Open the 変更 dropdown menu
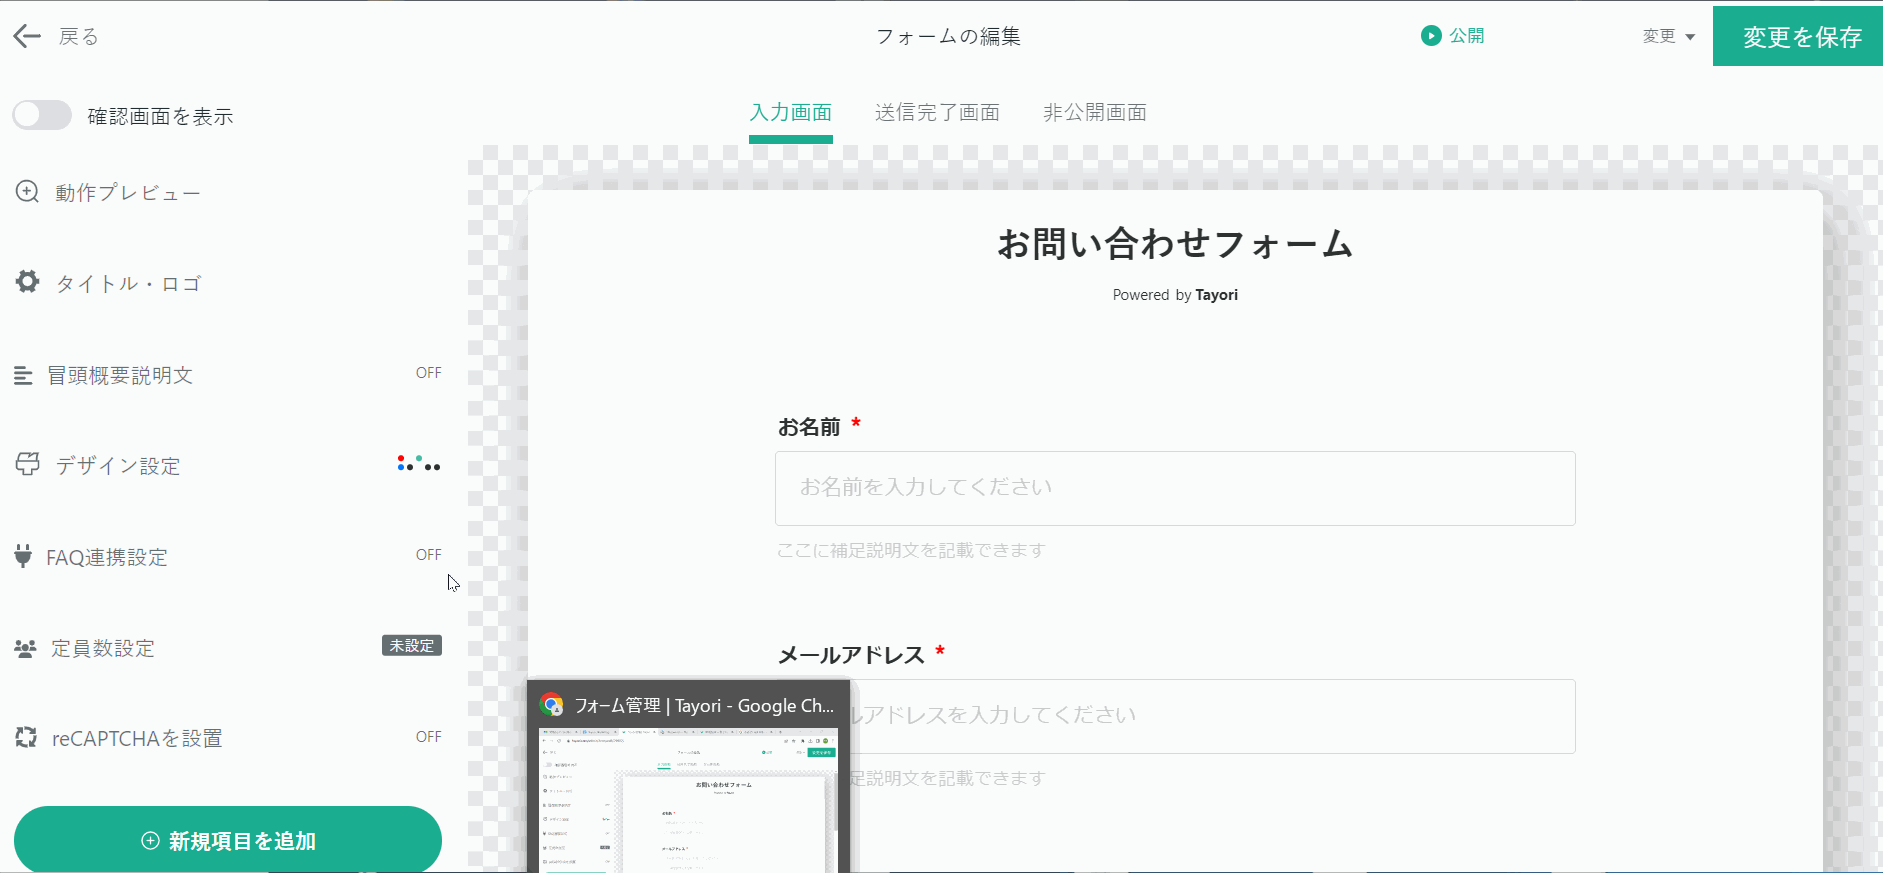Viewport: 1883px width, 873px height. click(1668, 37)
